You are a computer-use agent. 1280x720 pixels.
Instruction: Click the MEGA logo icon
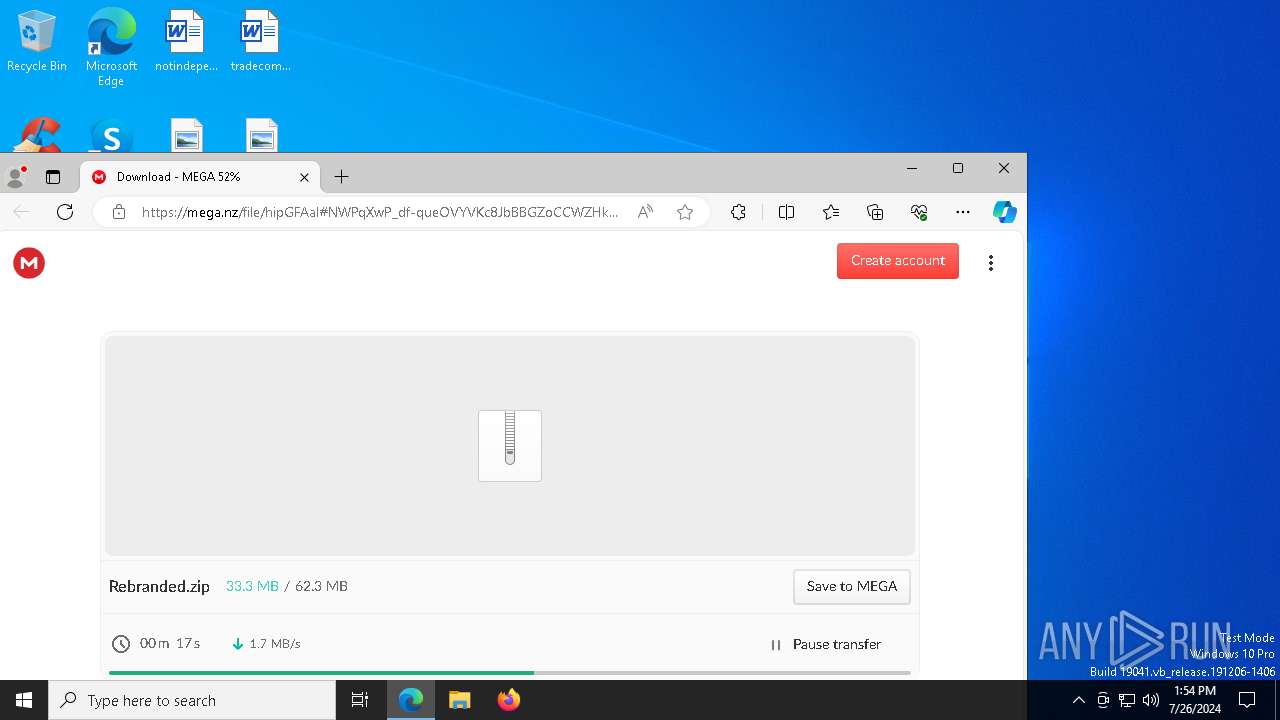[x=29, y=263]
